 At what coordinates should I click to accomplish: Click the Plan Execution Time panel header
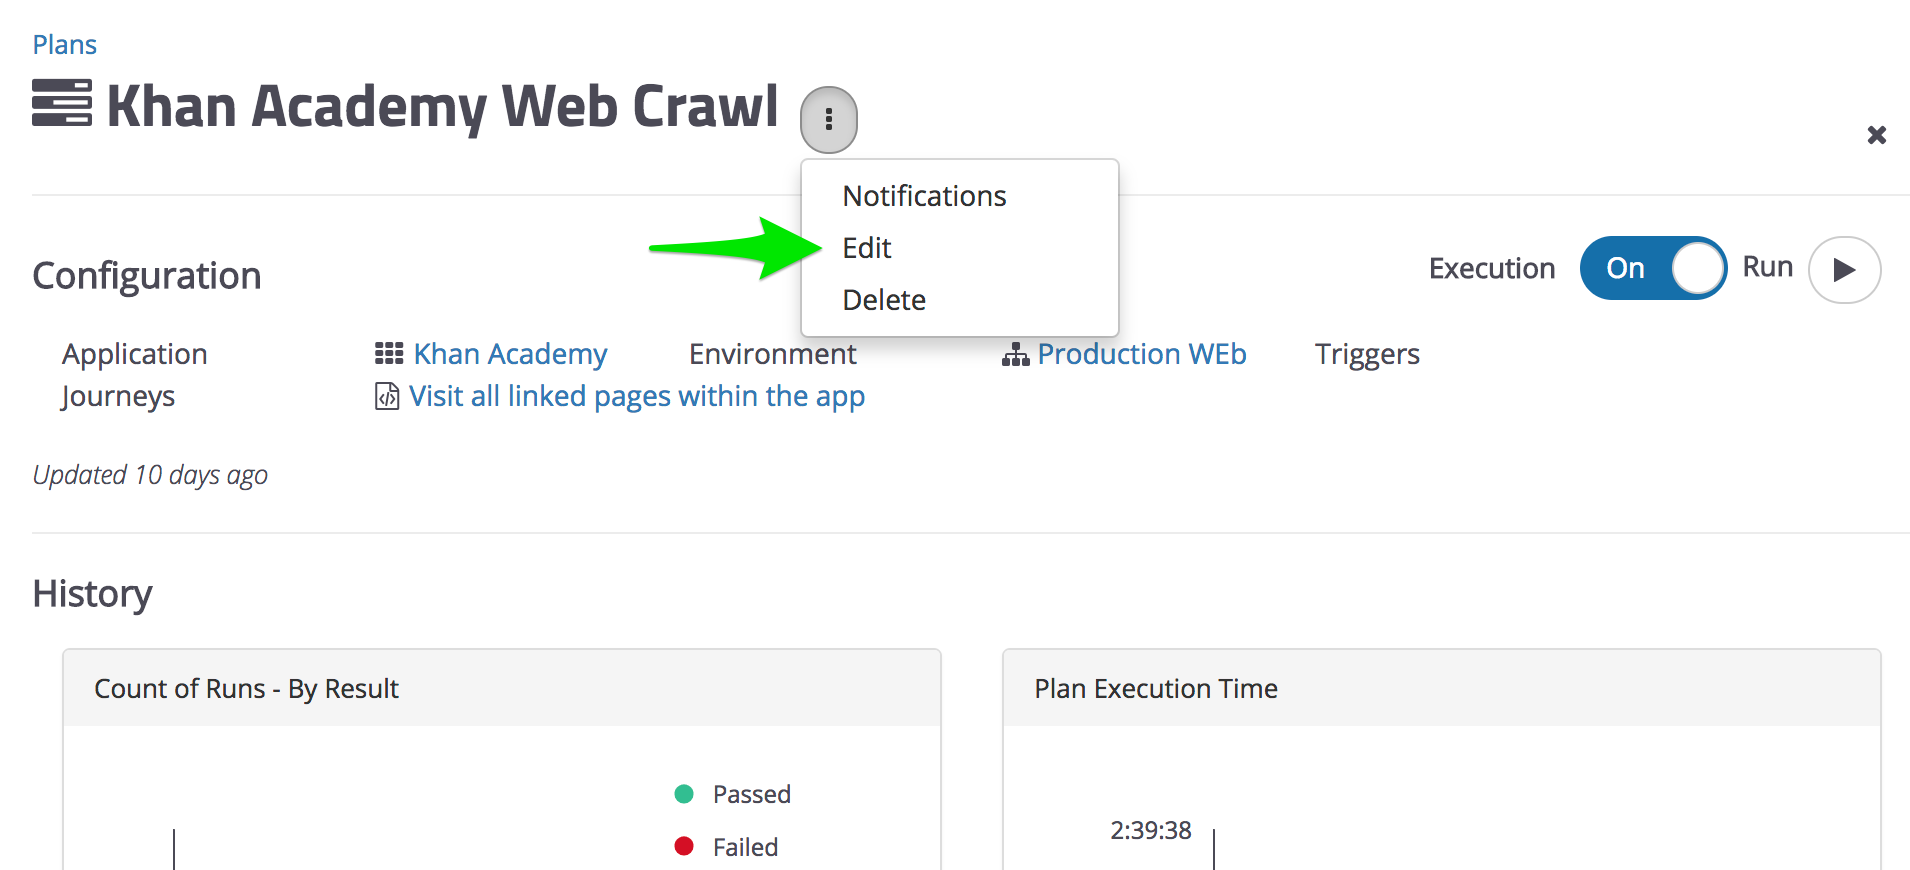click(1441, 688)
